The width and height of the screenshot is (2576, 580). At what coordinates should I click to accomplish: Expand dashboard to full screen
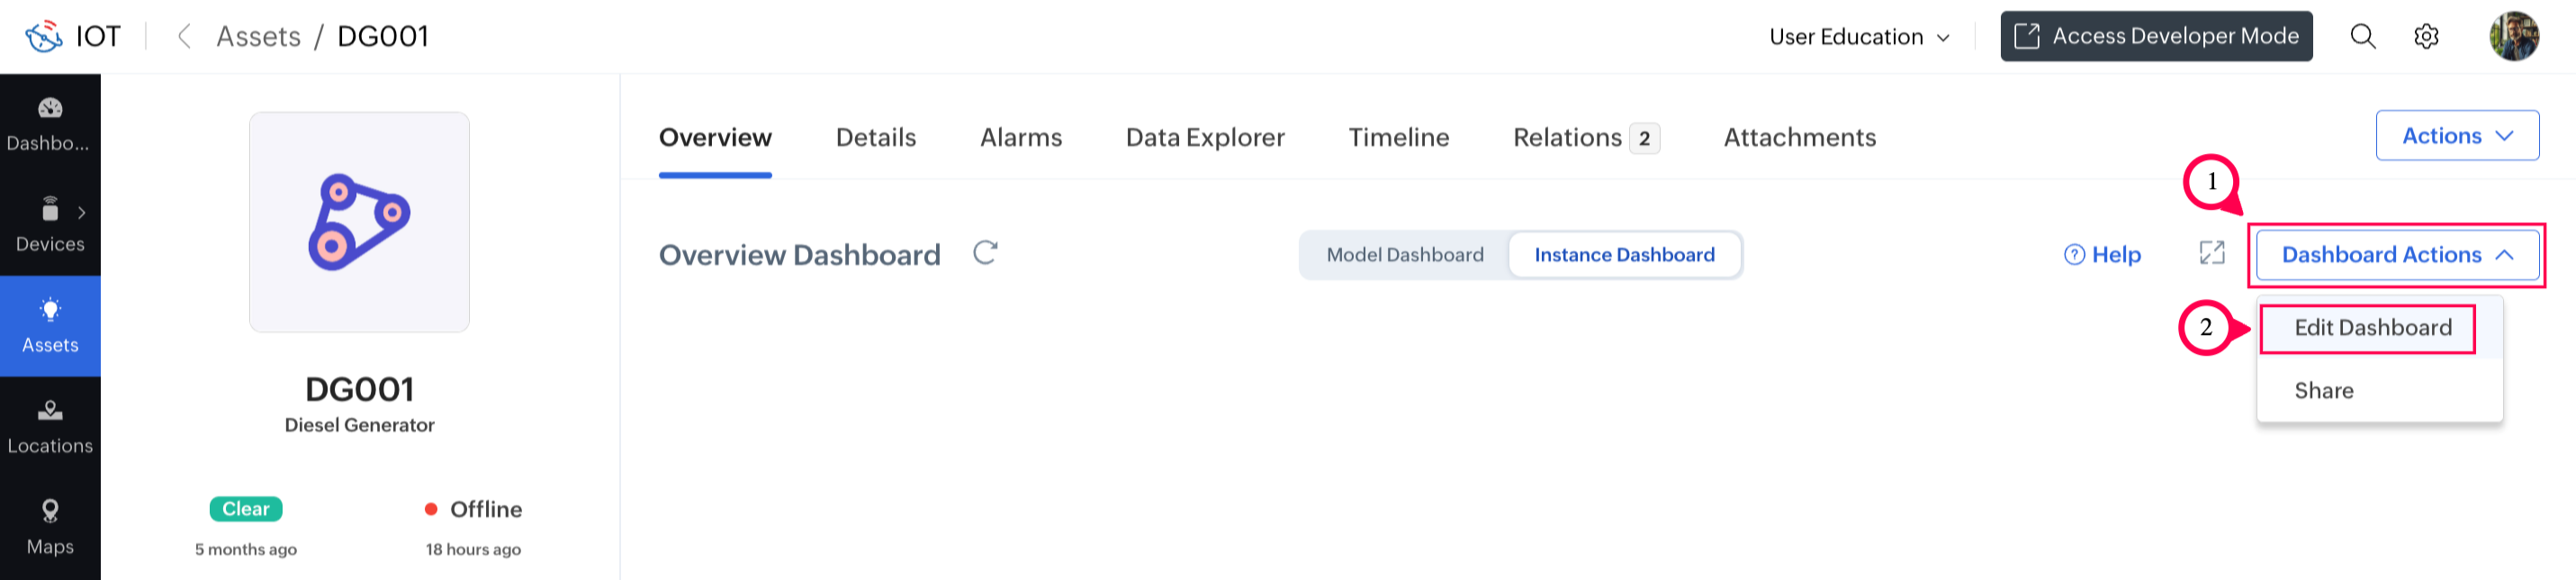[x=2212, y=254]
